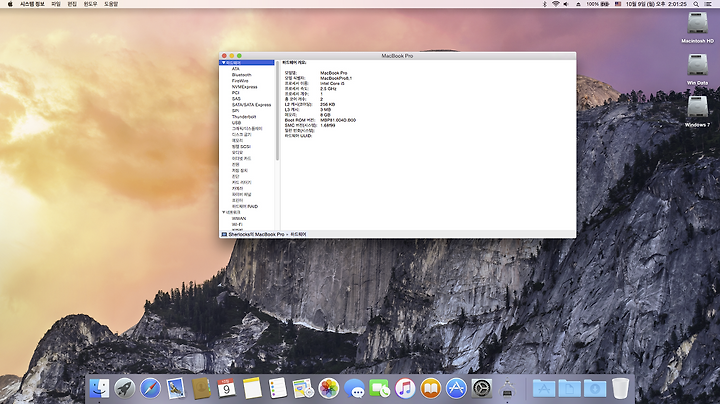The width and height of the screenshot is (720, 404).
Task: Click System Information chip icon in Dock
Action: (507, 388)
